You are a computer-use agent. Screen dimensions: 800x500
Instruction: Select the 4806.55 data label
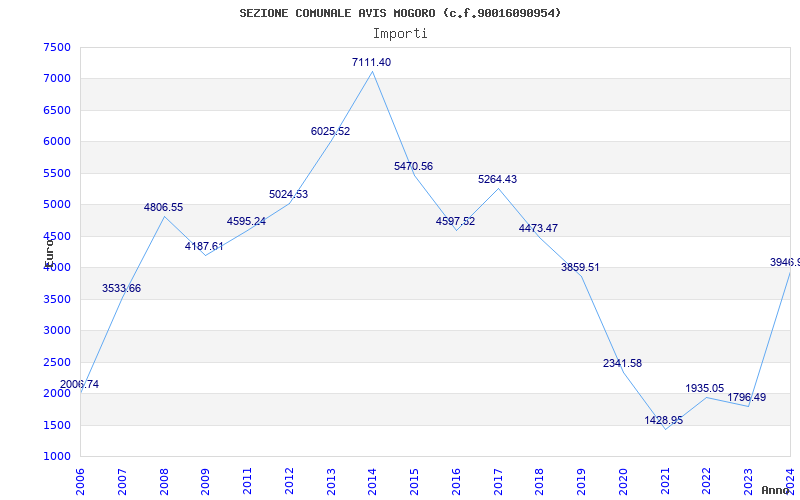[163, 208]
